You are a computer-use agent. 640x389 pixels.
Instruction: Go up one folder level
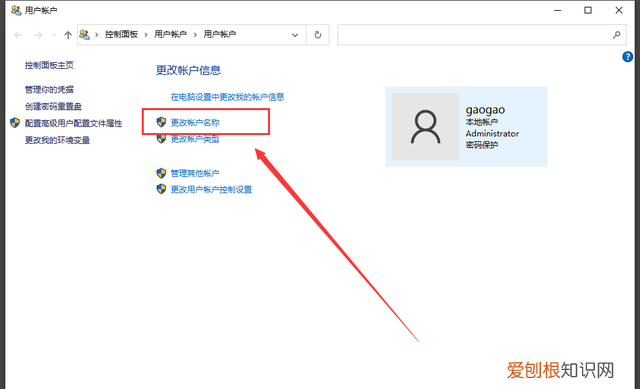(68, 36)
